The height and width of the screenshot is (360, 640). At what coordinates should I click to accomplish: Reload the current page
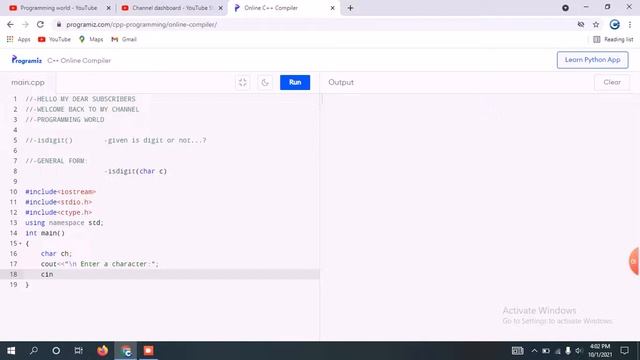click(x=40, y=24)
